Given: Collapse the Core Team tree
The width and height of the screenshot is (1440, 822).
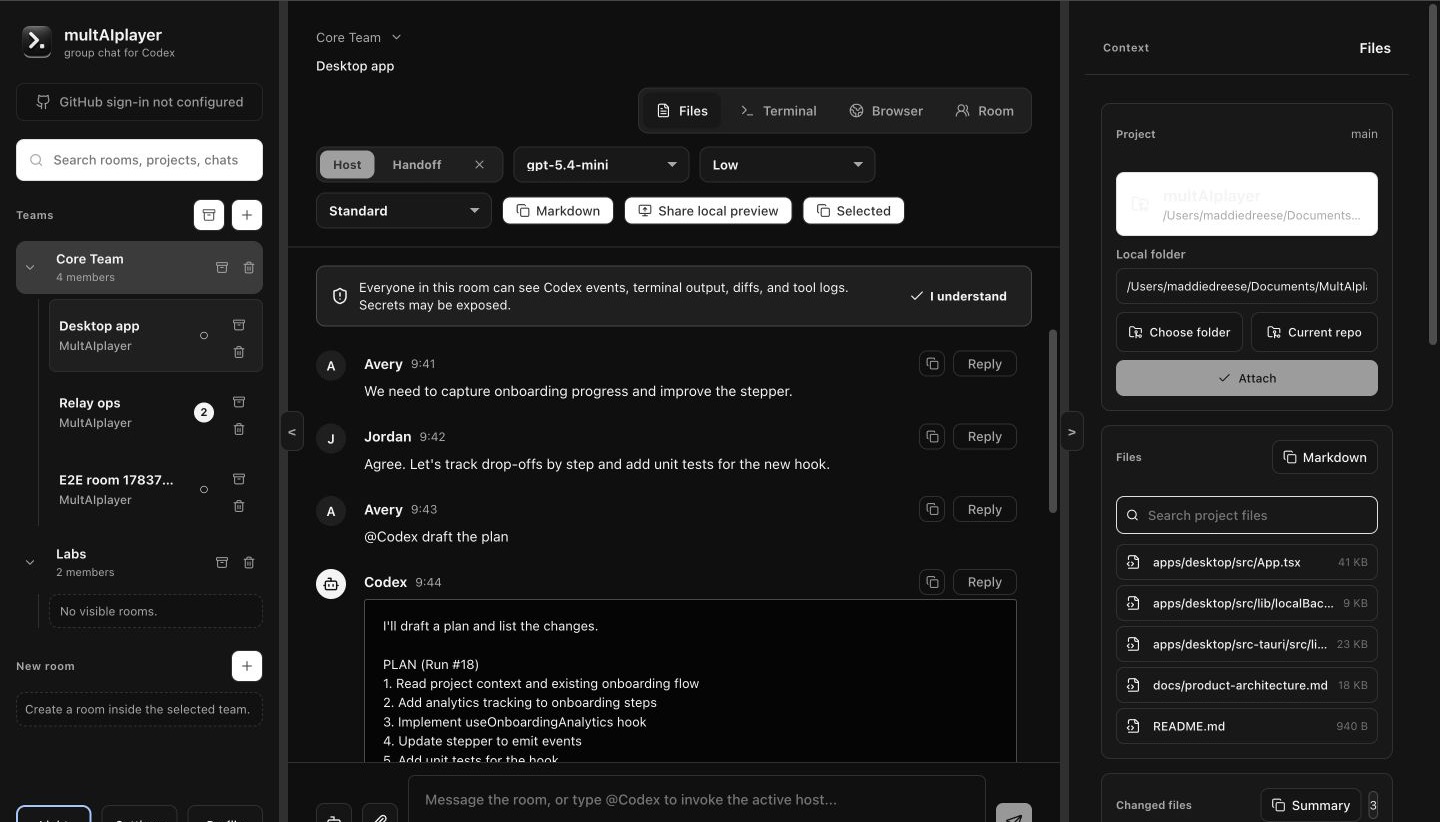Looking at the screenshot, I should [x=30, y=267].
